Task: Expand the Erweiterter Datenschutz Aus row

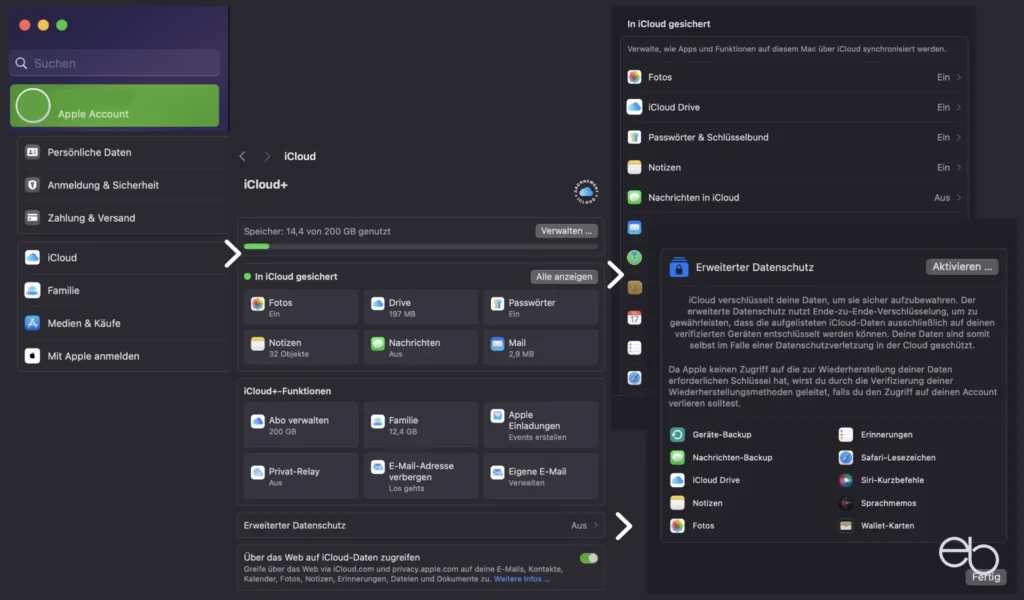Action: (421, 525)
